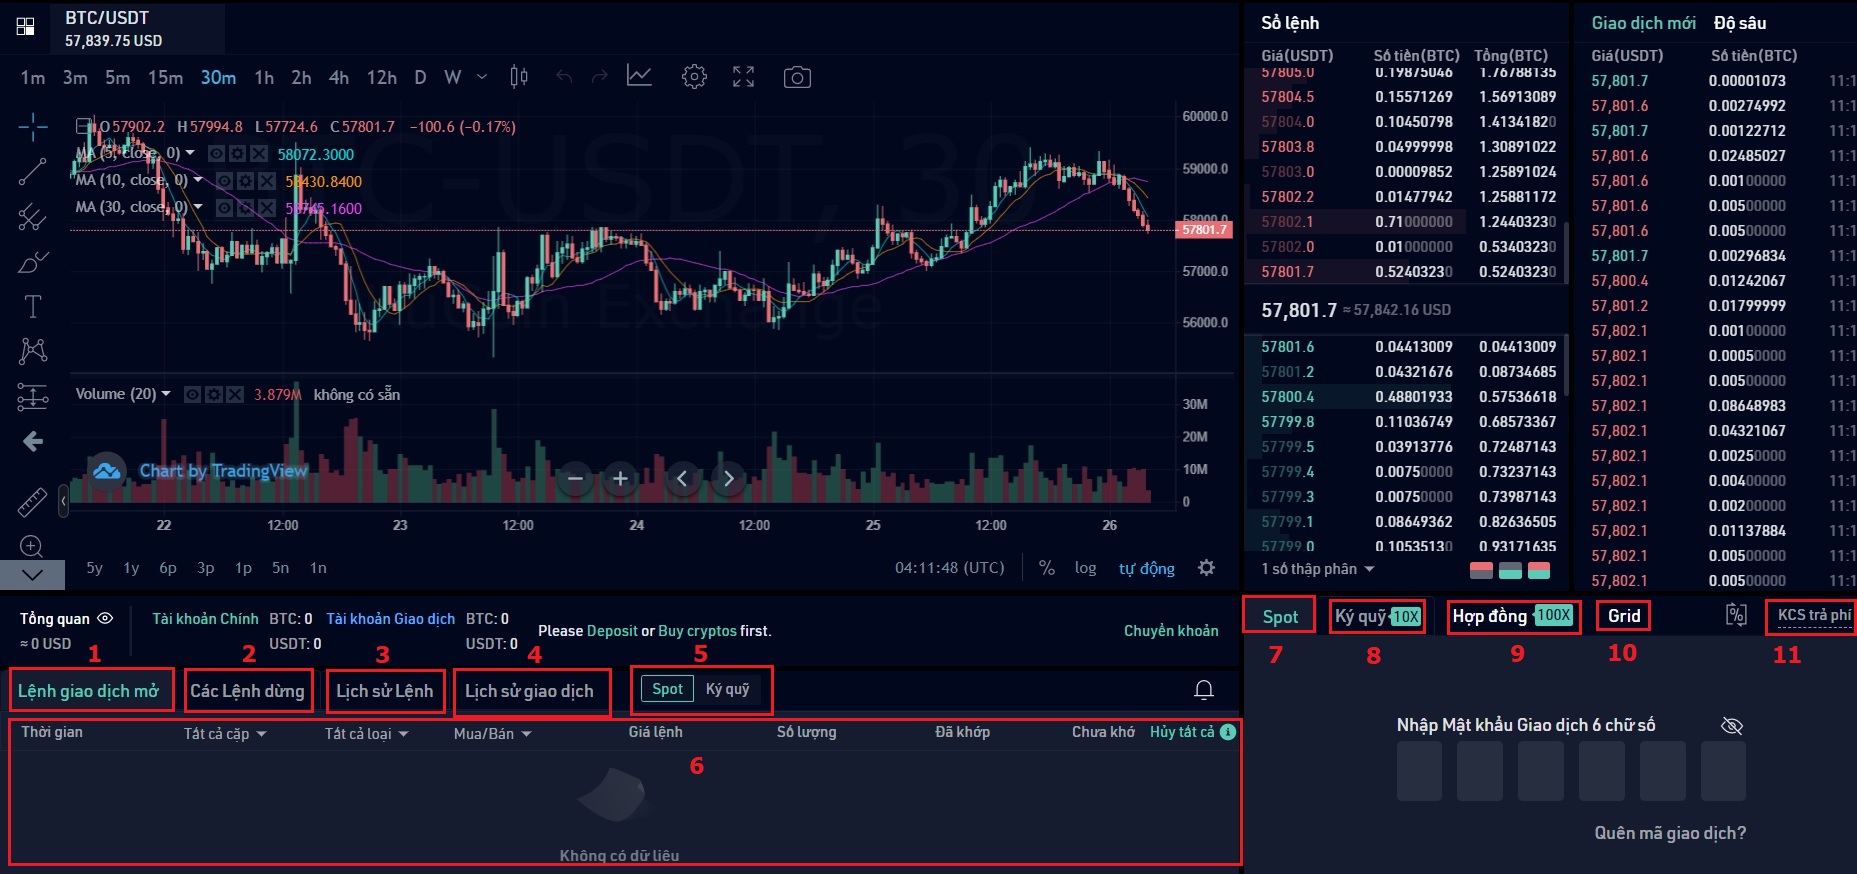The height and width of the screenshot is (874, 1857).
Task: Click the chart zoom out minus button
Action: (575, 479)
